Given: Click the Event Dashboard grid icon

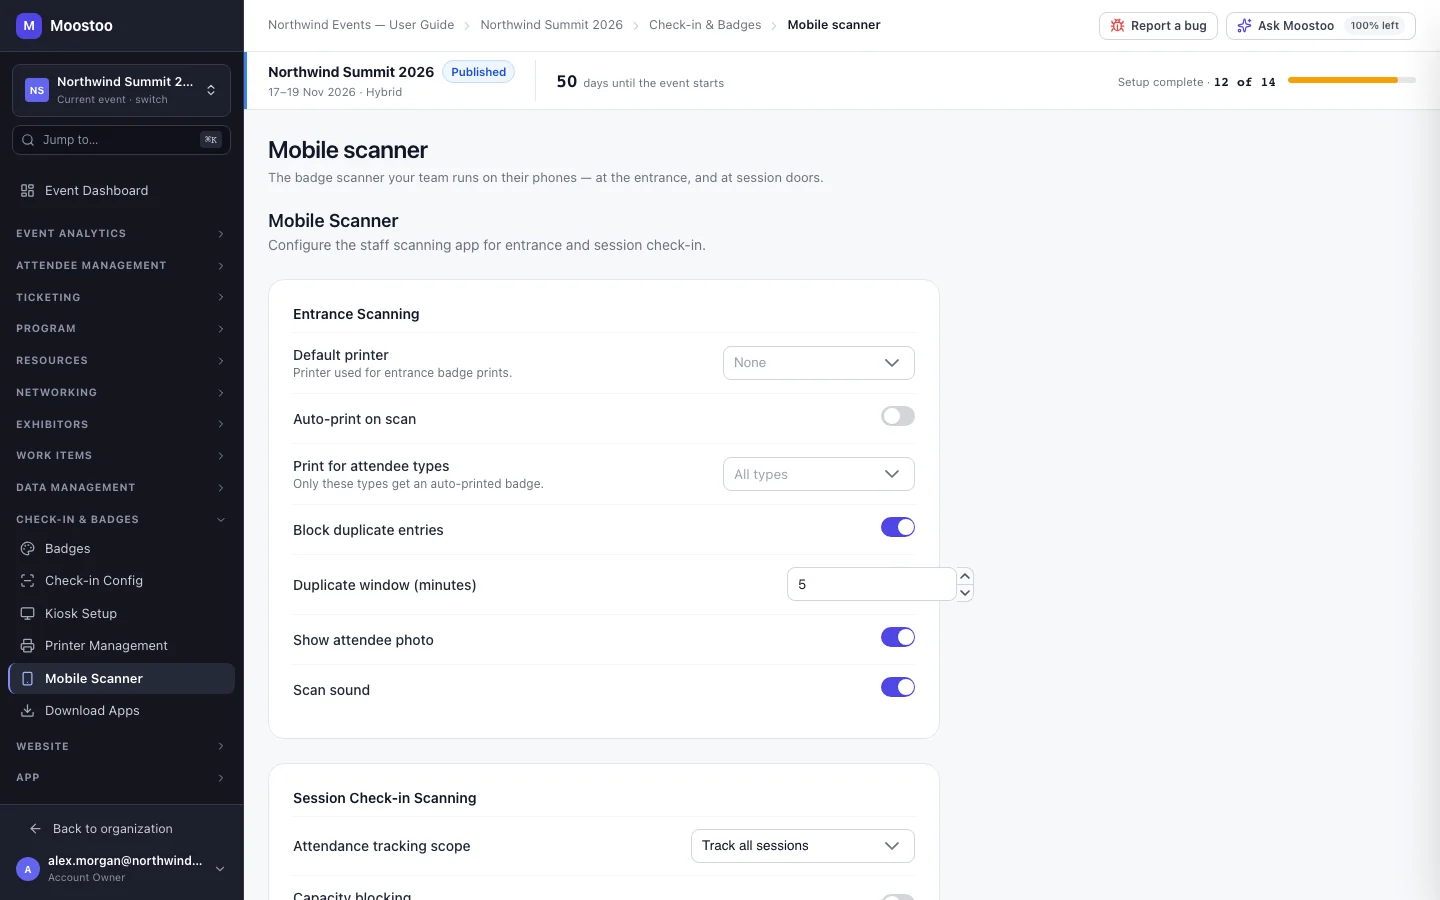Looking at the screenshot, I should (x=28, y=191).
